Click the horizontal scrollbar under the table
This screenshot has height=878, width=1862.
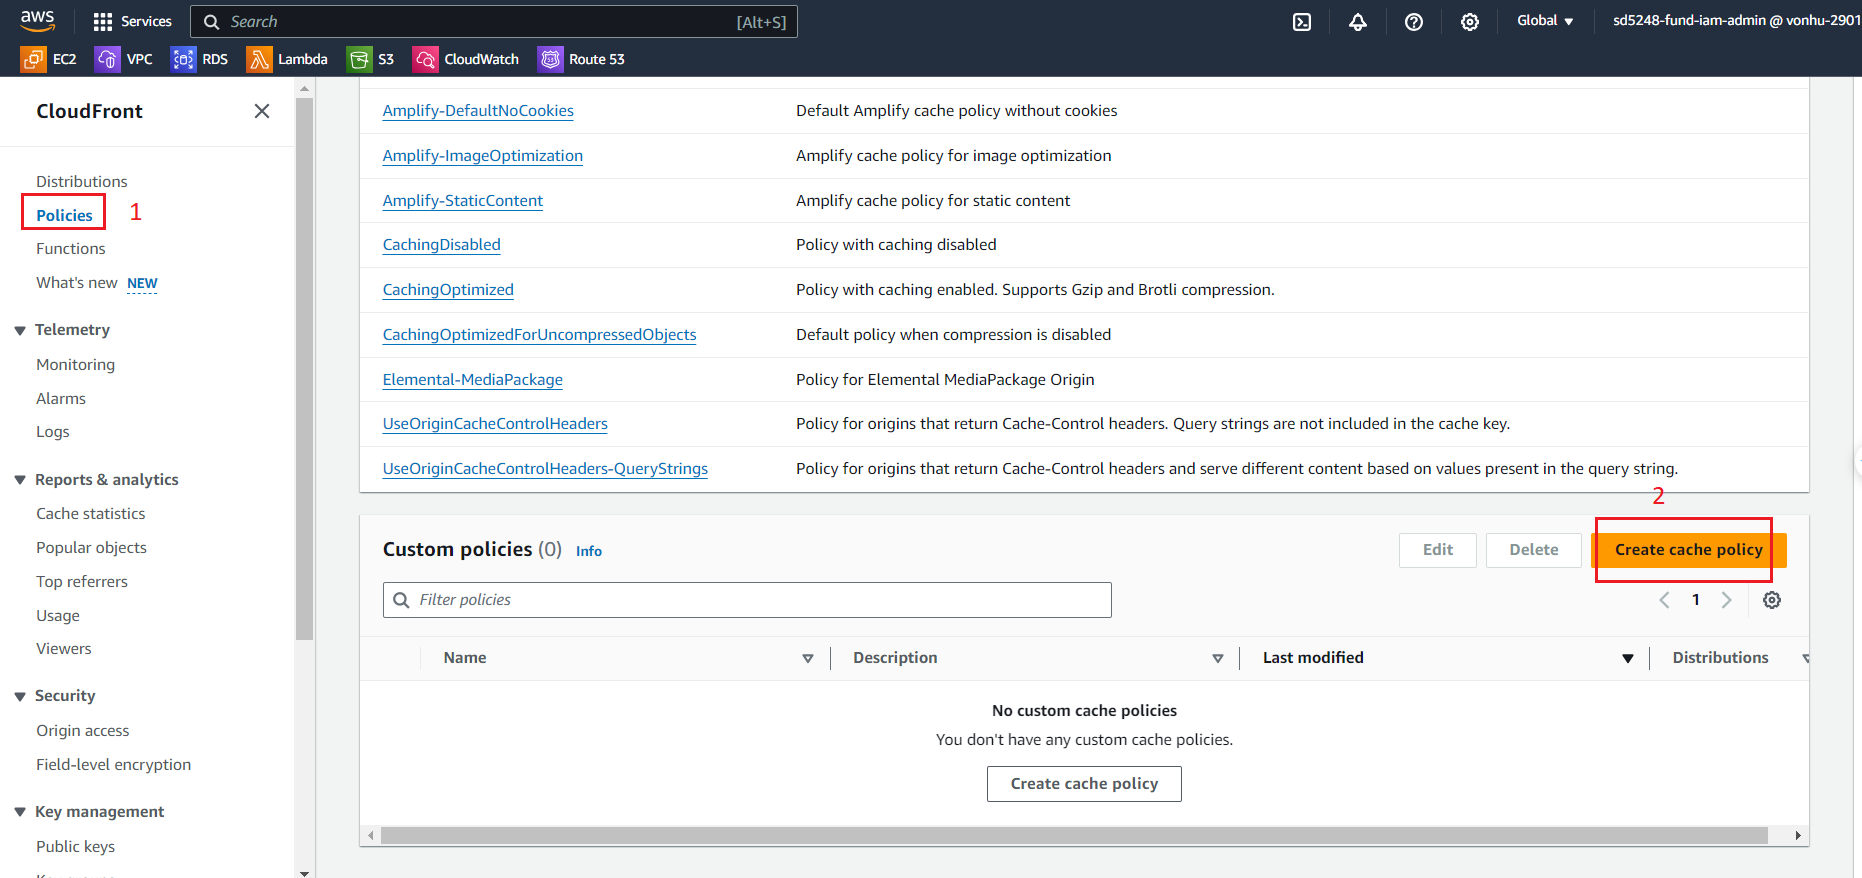(x=1073, y=835)
